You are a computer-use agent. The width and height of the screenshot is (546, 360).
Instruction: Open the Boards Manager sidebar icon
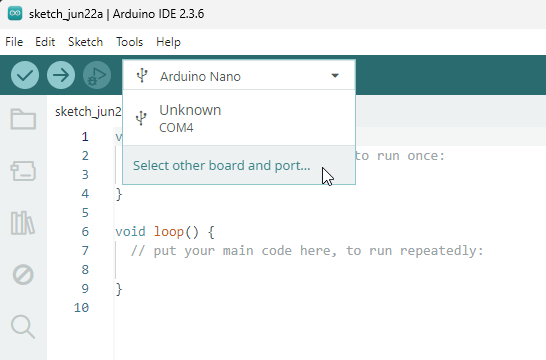coord(23,171)
